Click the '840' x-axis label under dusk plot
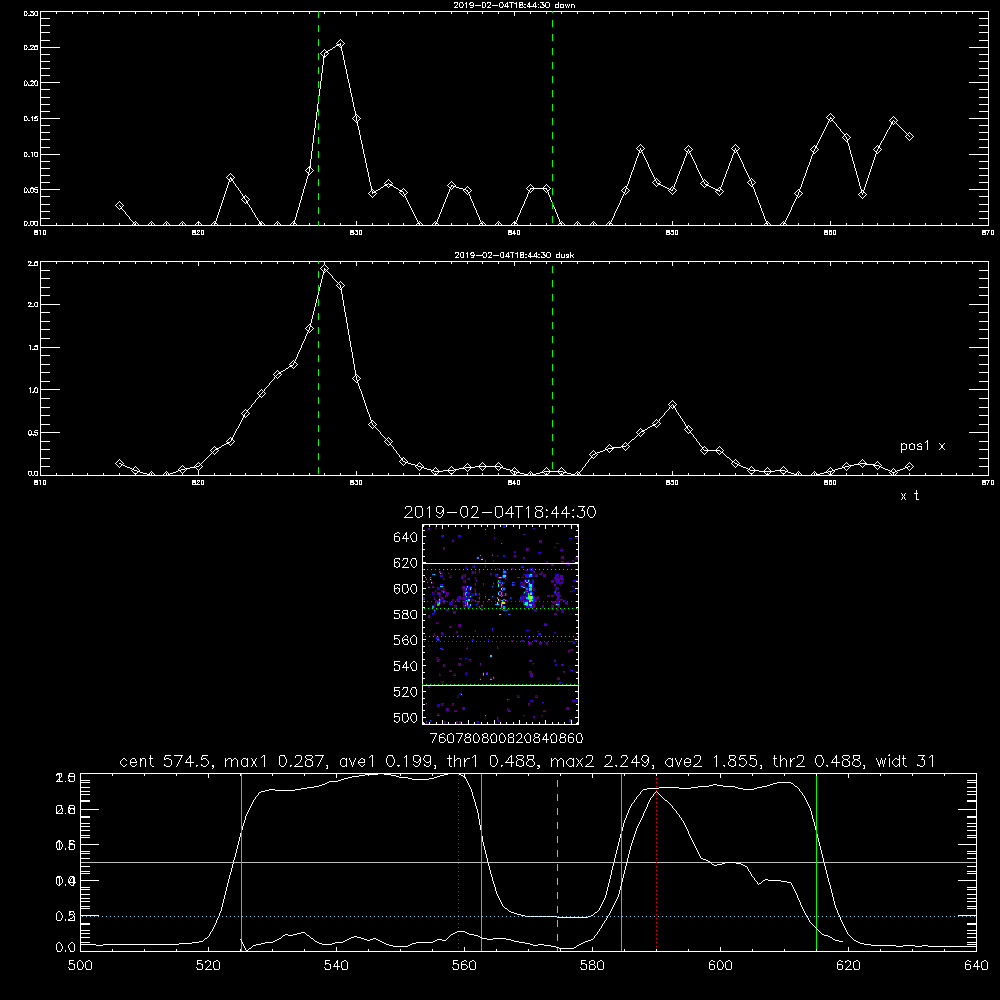This screenshot has width=1000, height=1000. tap(514, 483)
